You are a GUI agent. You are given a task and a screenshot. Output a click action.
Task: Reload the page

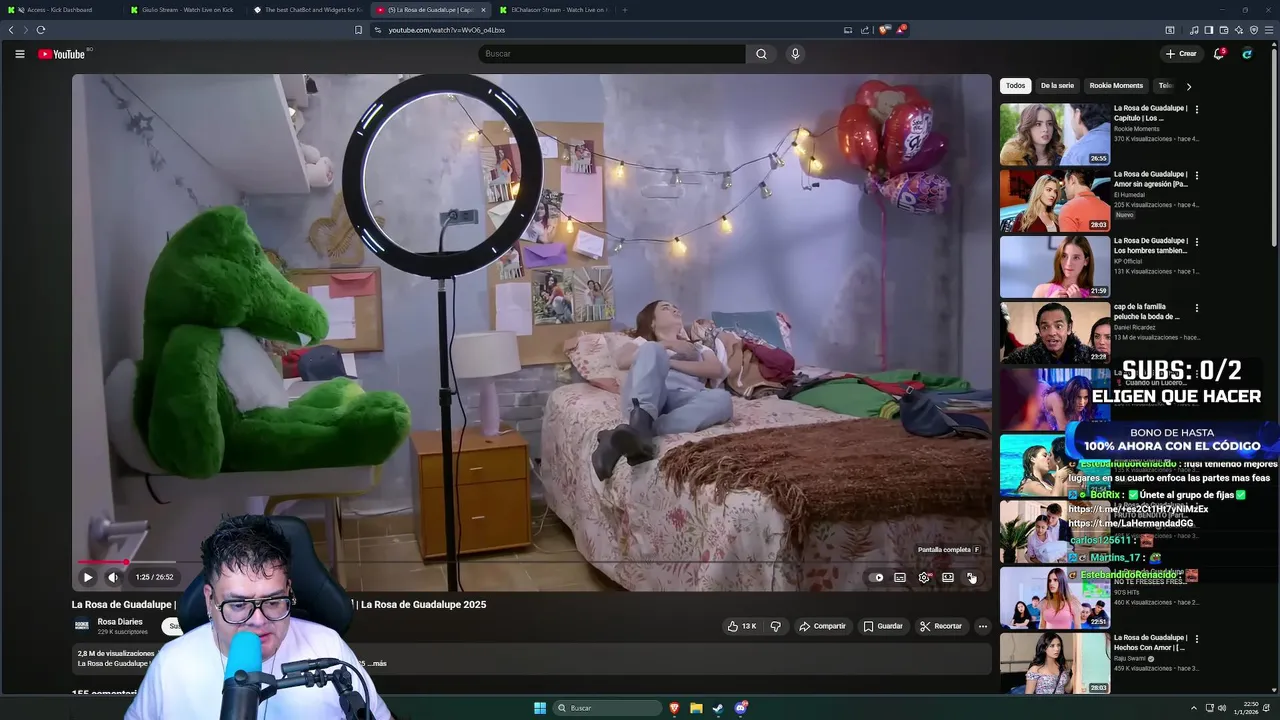point(41,30)
